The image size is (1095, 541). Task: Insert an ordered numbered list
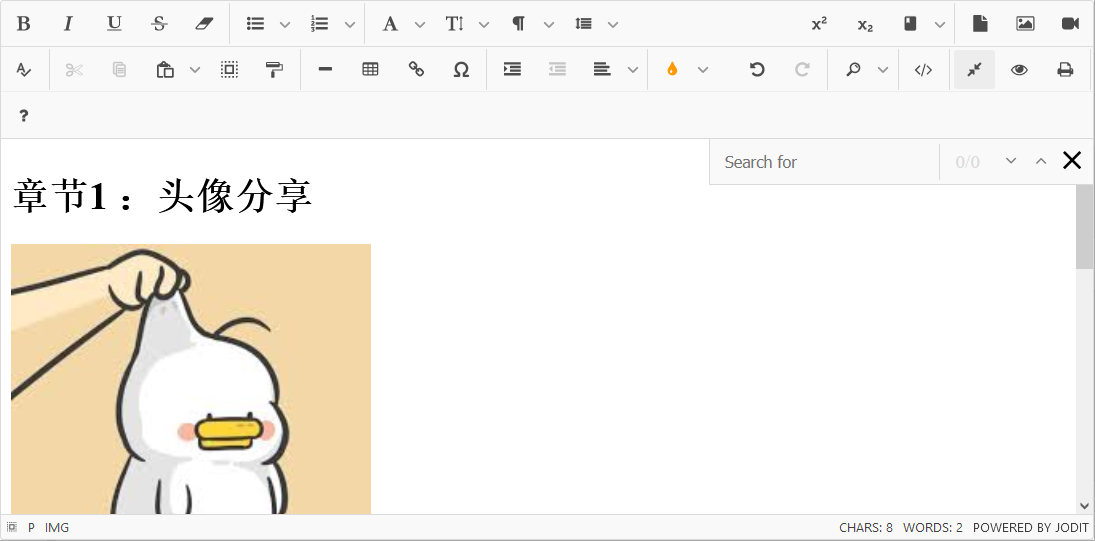(x=320, y=24)
